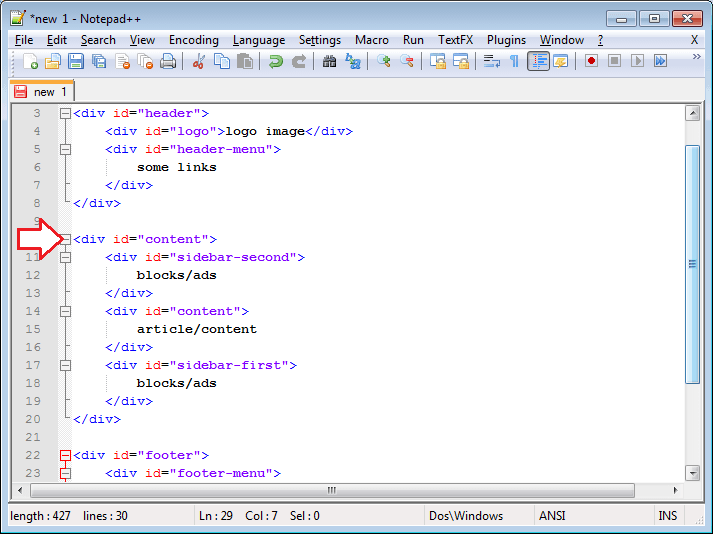713x534 pixels.
Task: Click the Print toolbar icon
Action: [x=168, y=61]
